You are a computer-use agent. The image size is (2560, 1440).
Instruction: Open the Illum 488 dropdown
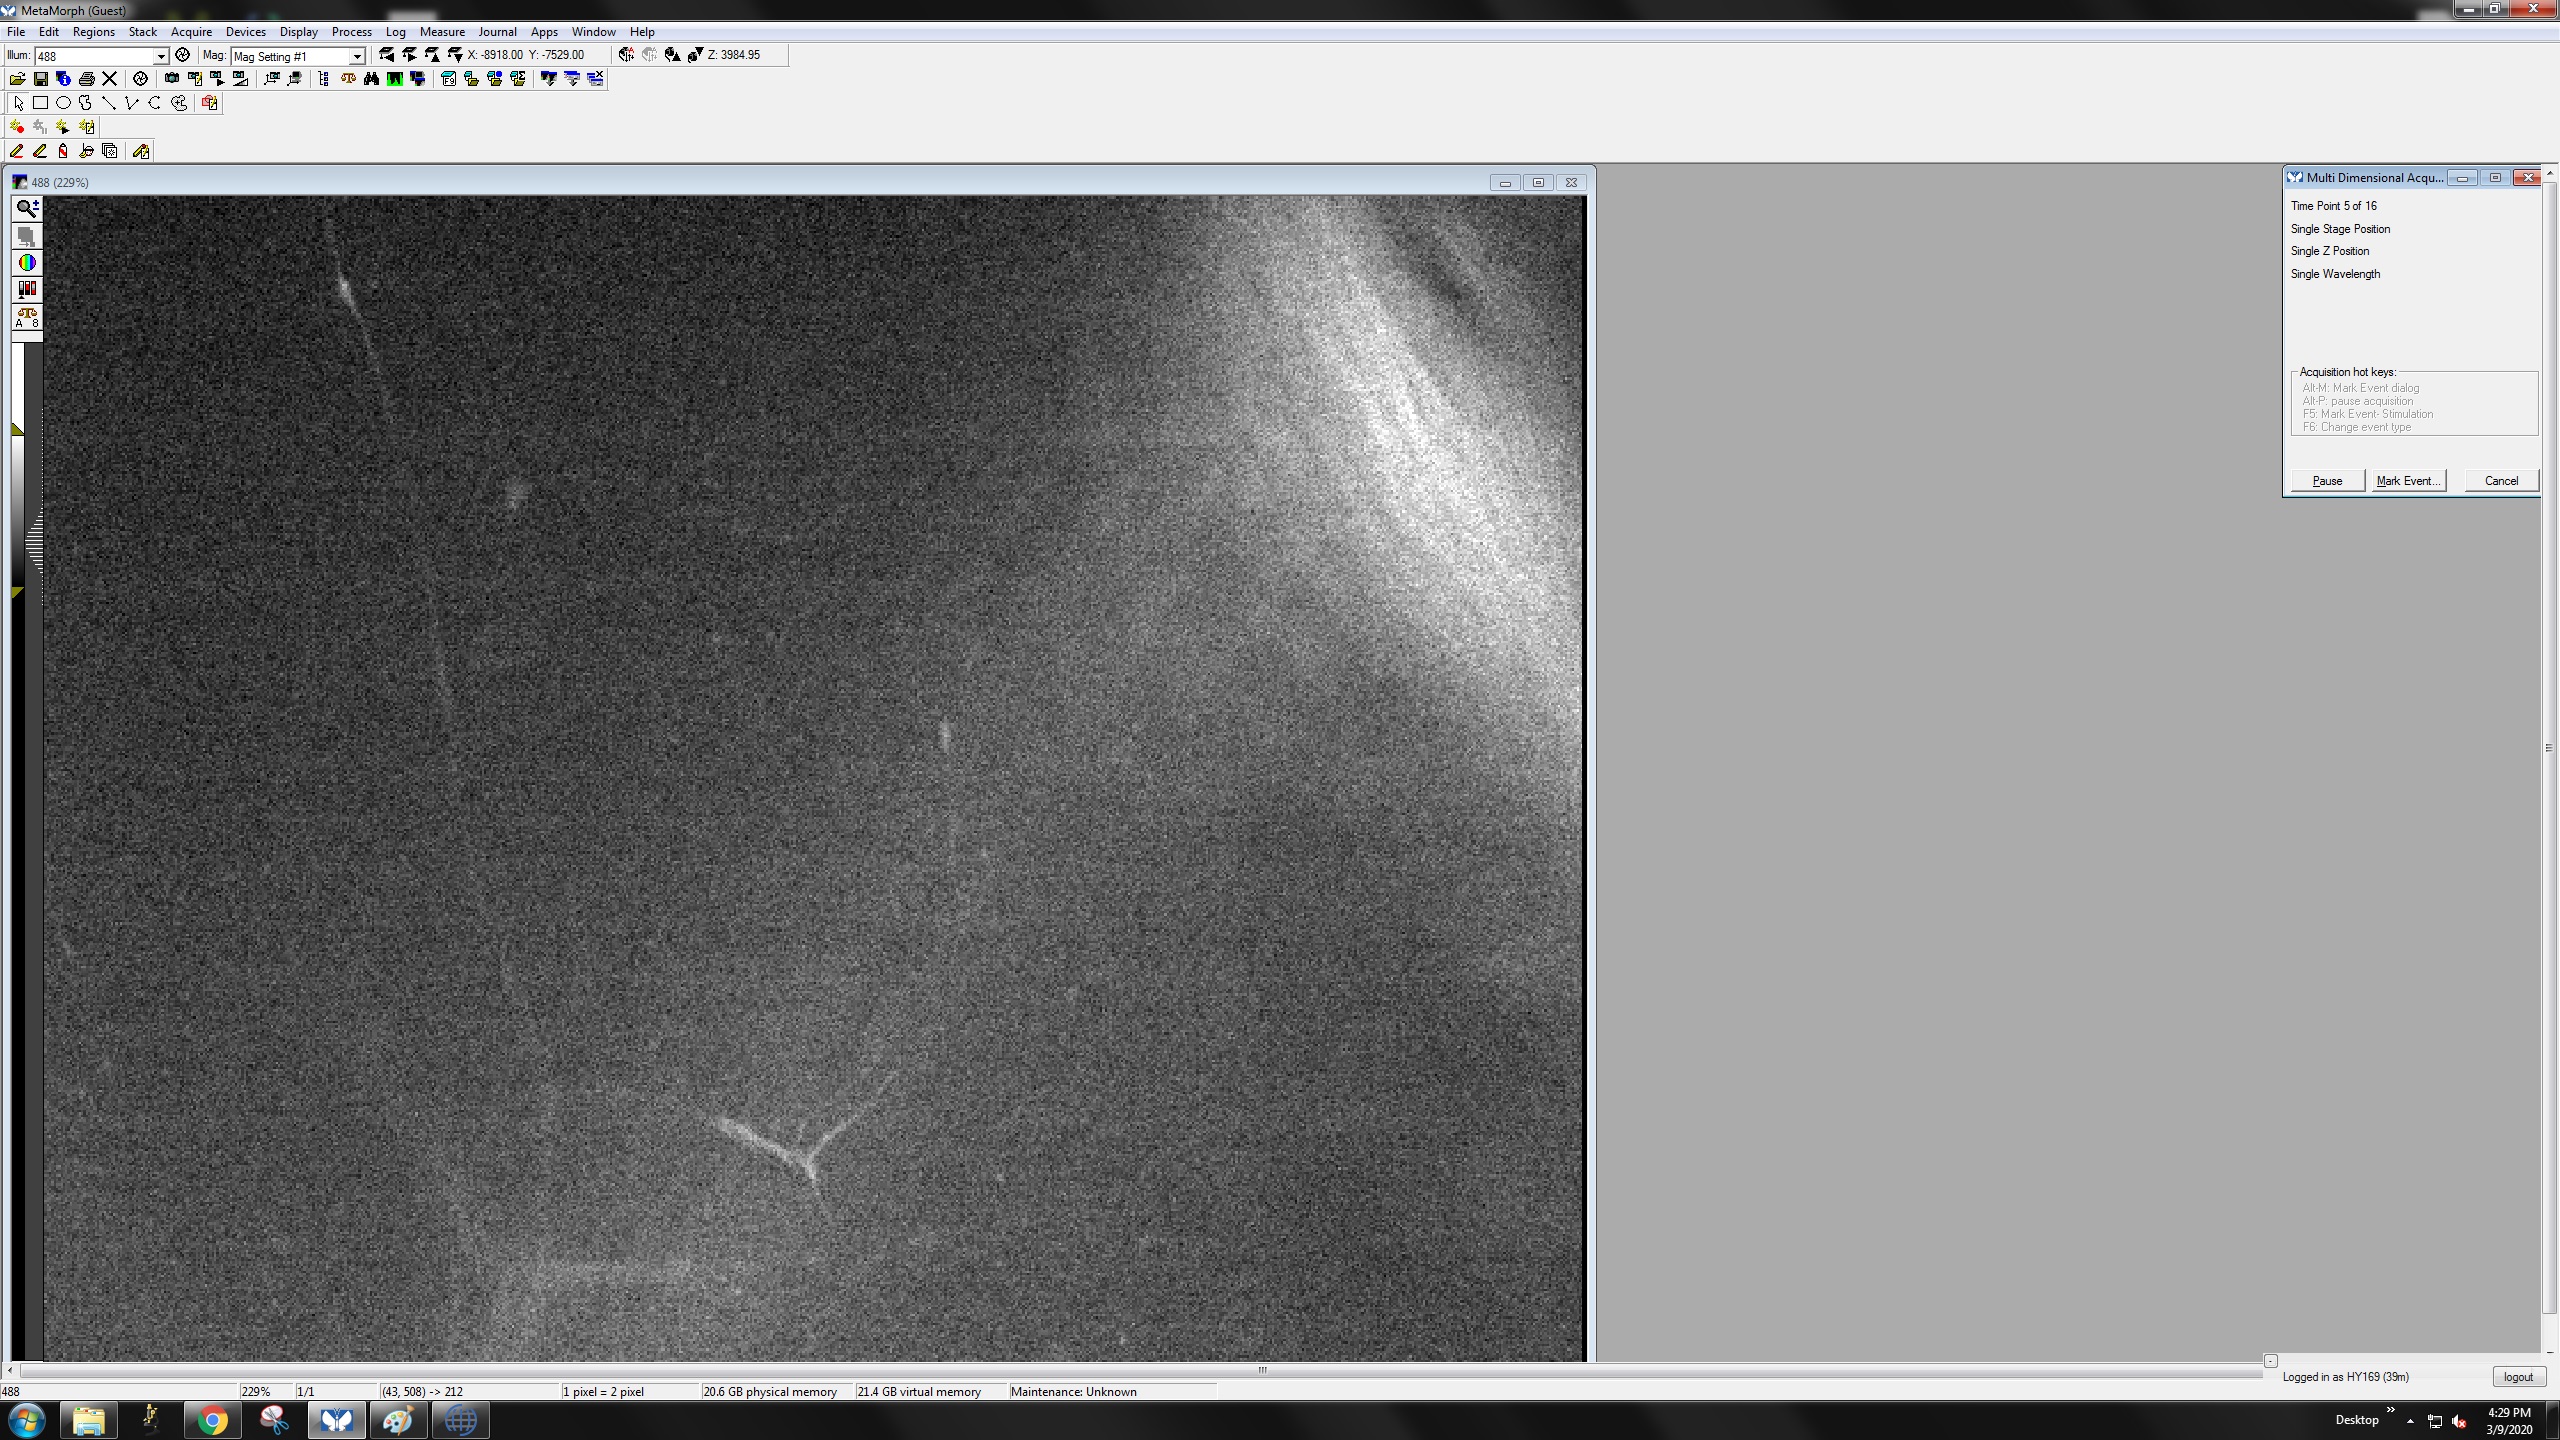pos(160,56)
